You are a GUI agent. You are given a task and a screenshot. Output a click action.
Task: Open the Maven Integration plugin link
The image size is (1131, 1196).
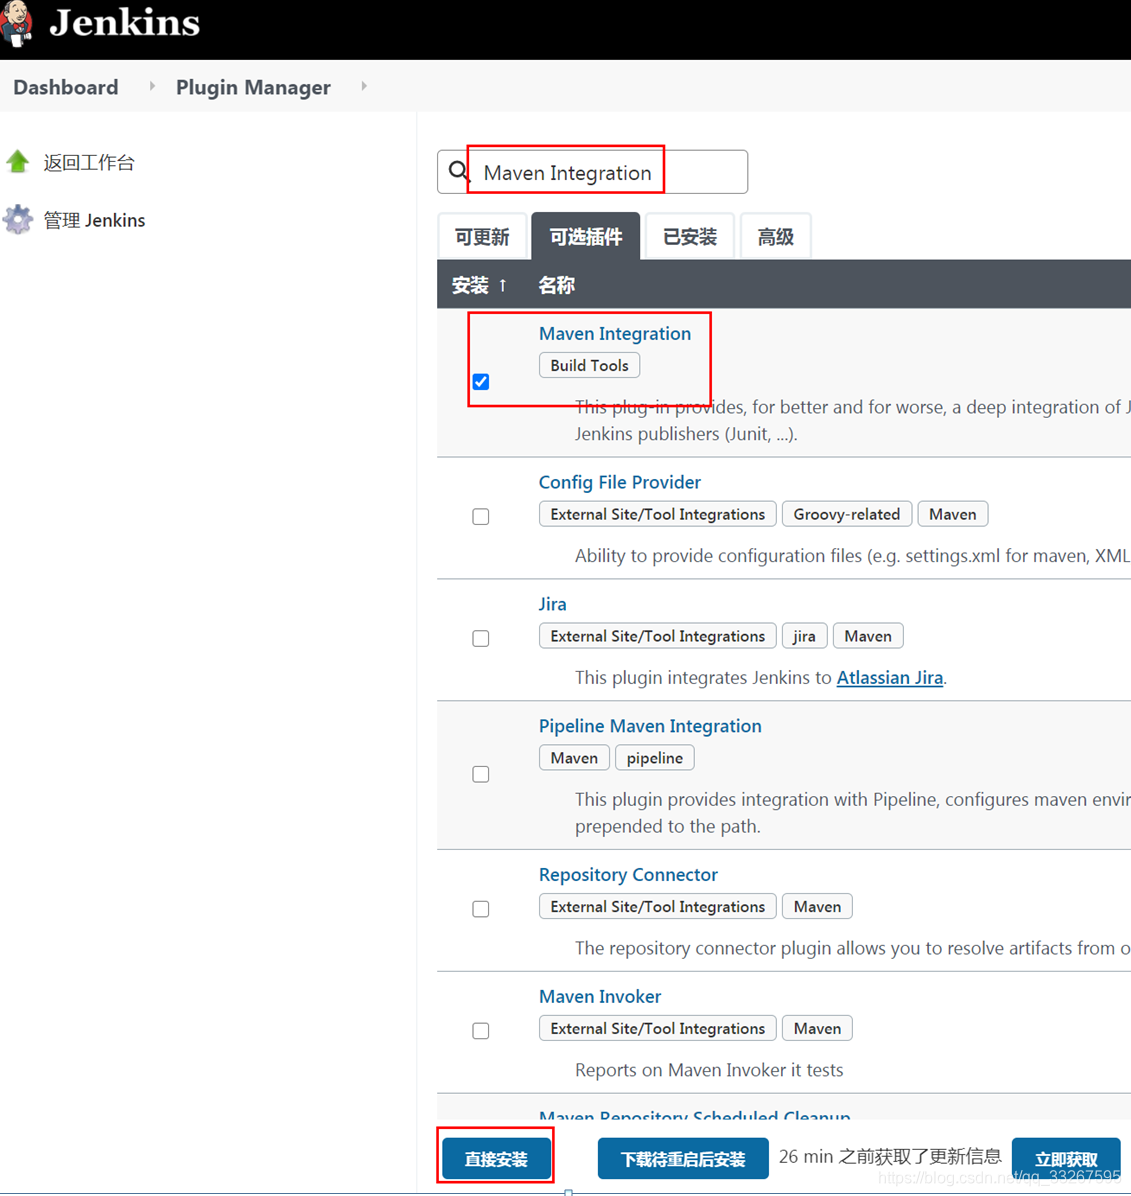[x=615, y=333]
